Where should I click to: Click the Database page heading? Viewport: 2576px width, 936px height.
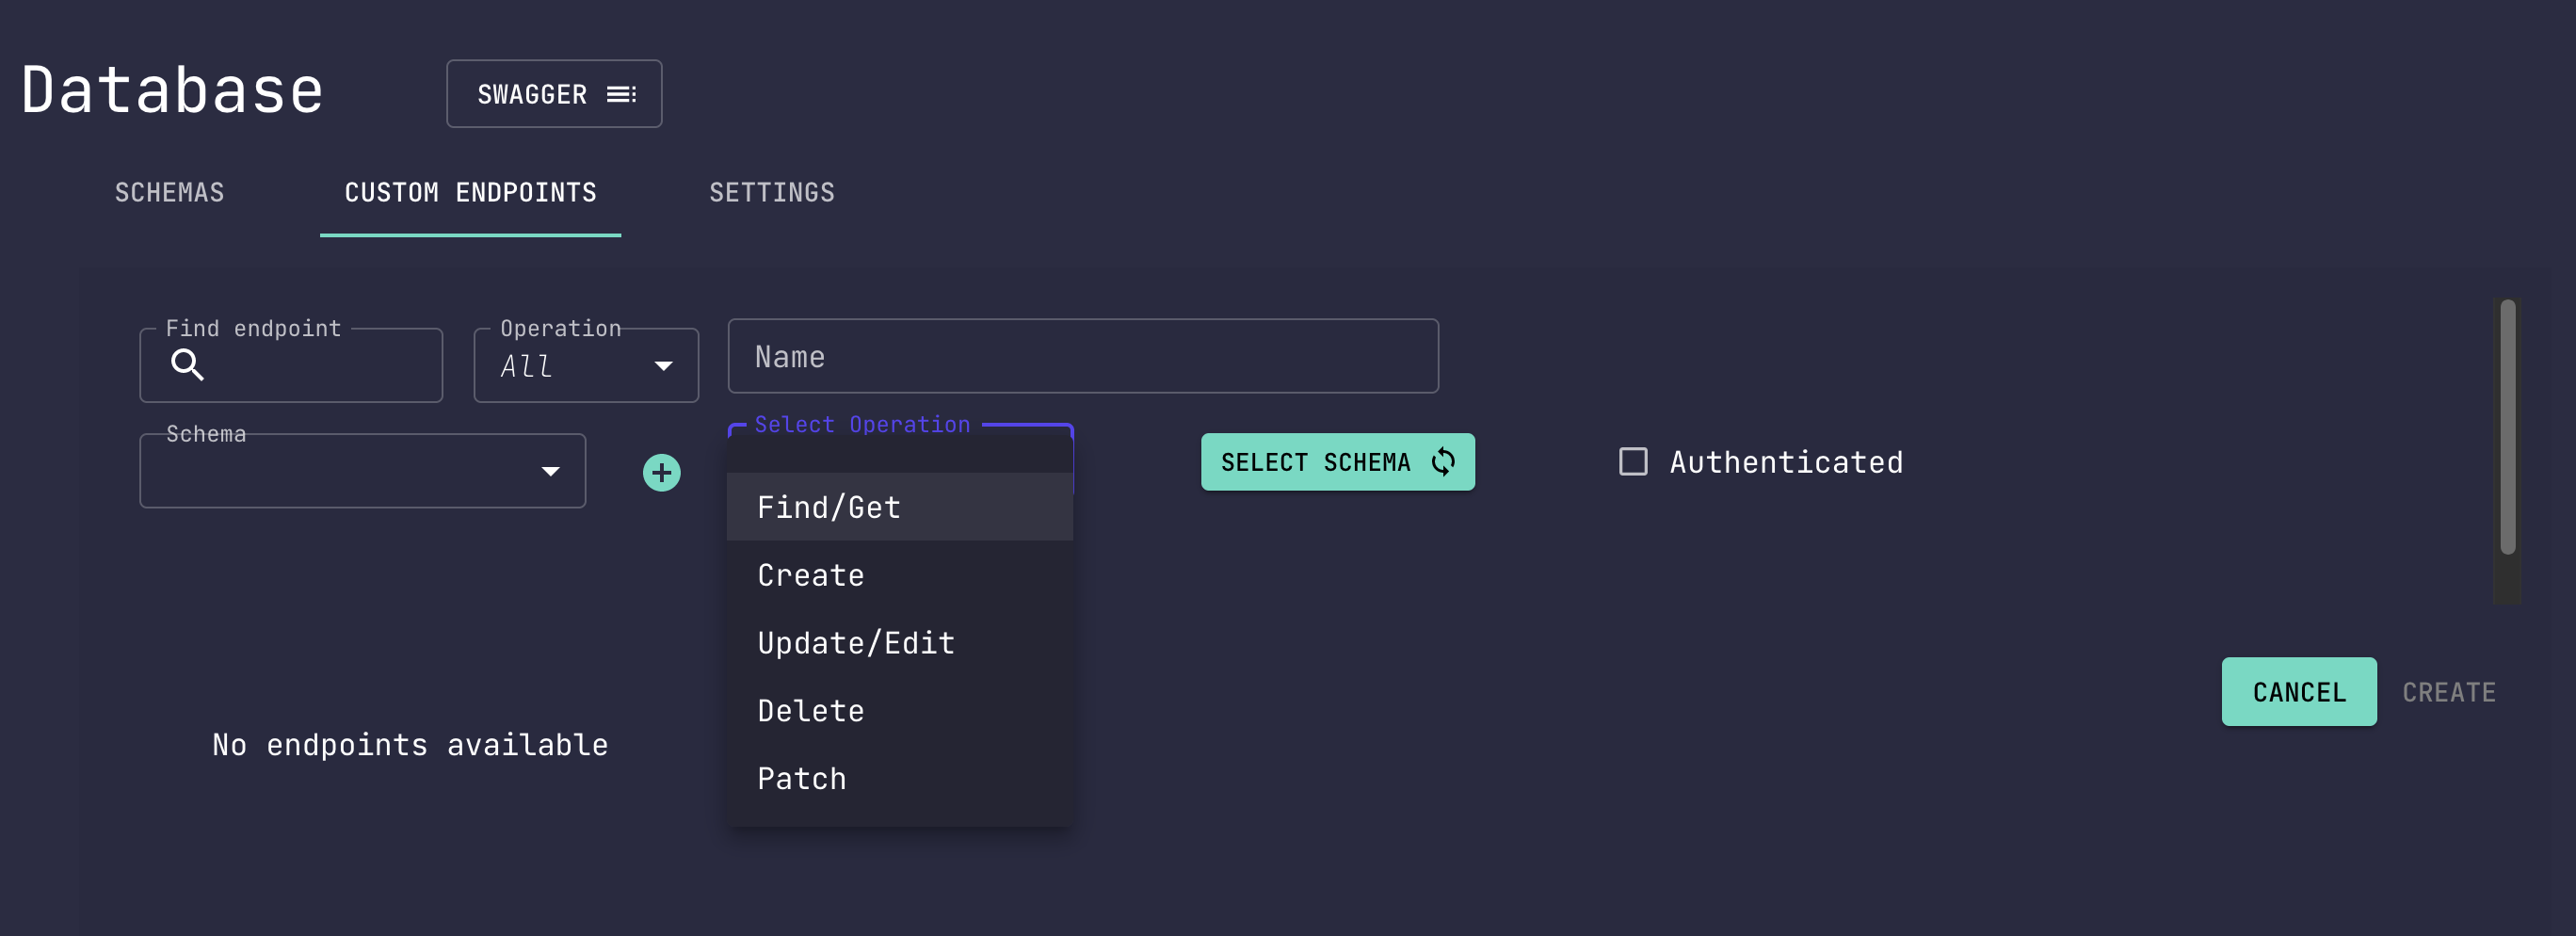click(172, 90)
